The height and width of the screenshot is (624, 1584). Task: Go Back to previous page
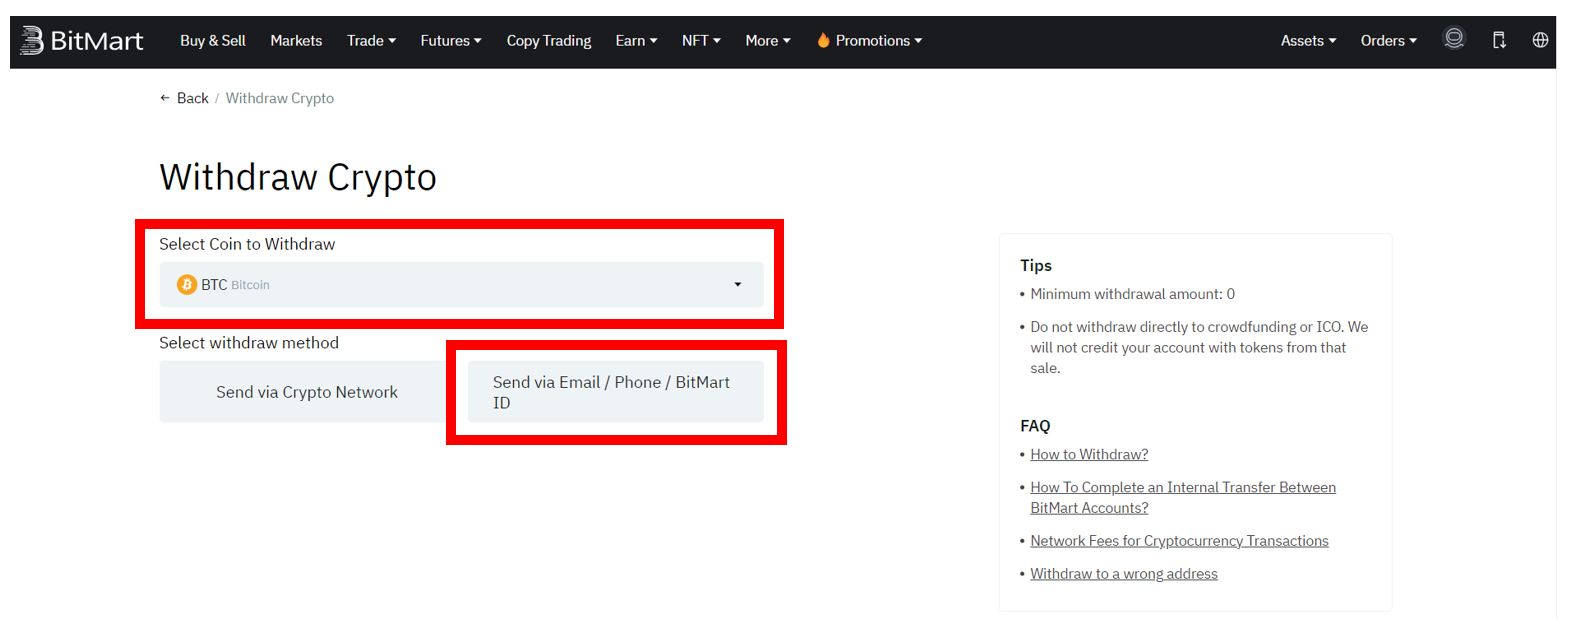184,98
